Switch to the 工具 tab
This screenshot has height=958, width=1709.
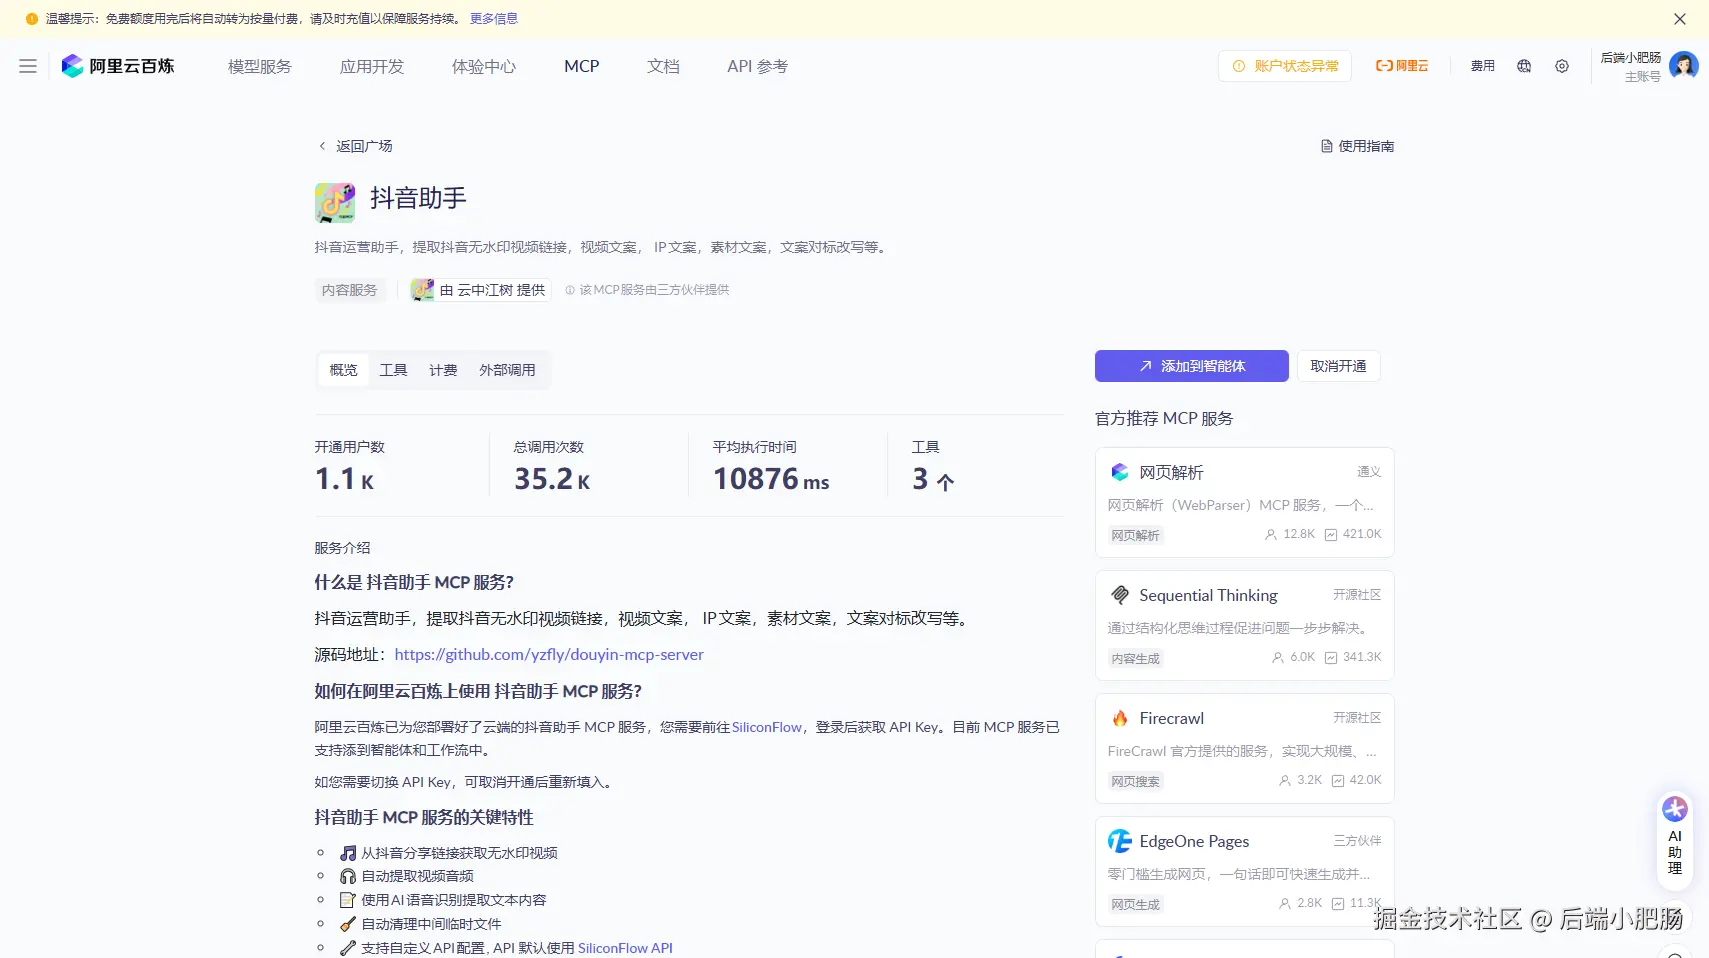(394, 370)
